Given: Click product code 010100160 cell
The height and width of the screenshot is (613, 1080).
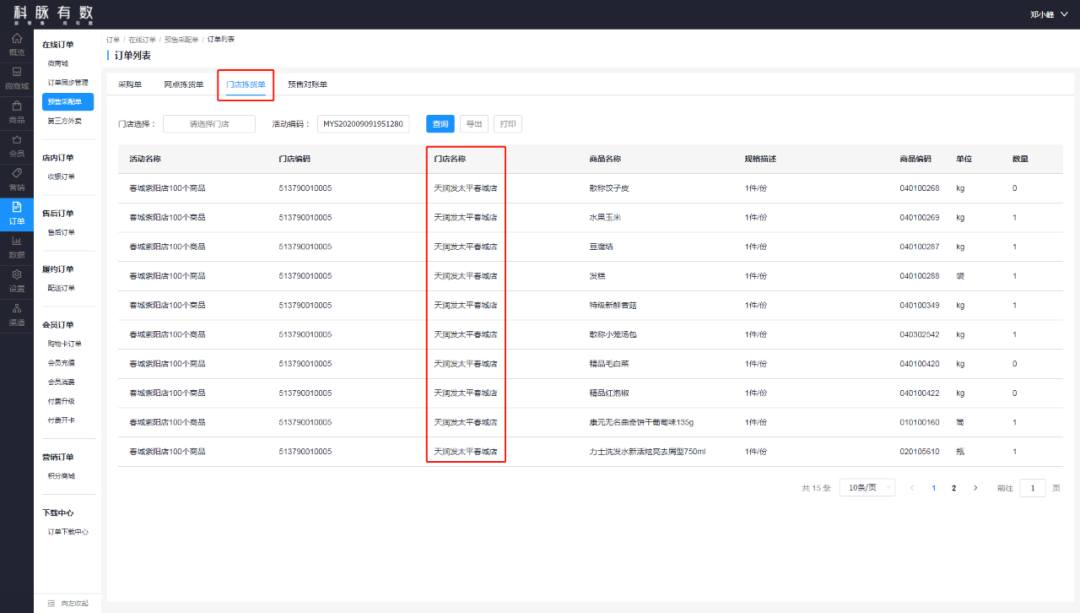Looking at the screenshot, I should pyautogui.click(x=920, y=422).
